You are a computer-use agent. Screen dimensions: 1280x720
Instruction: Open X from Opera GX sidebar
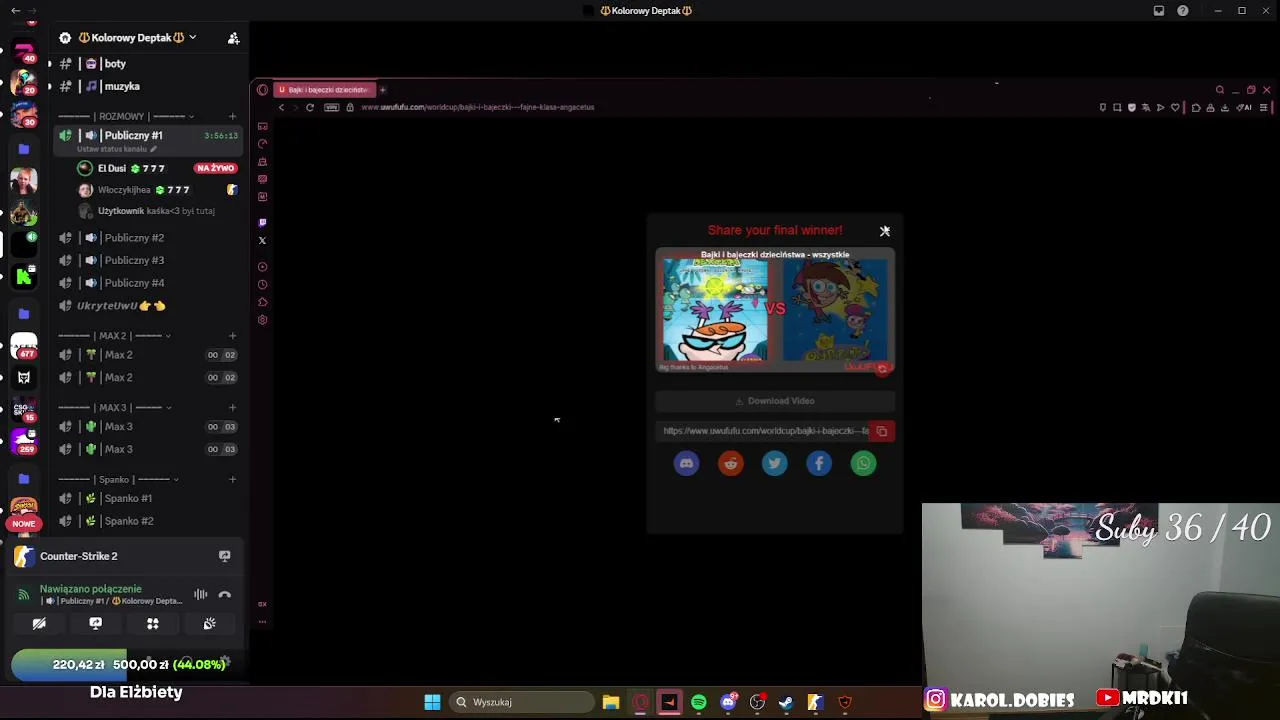(x=262, y=240)
